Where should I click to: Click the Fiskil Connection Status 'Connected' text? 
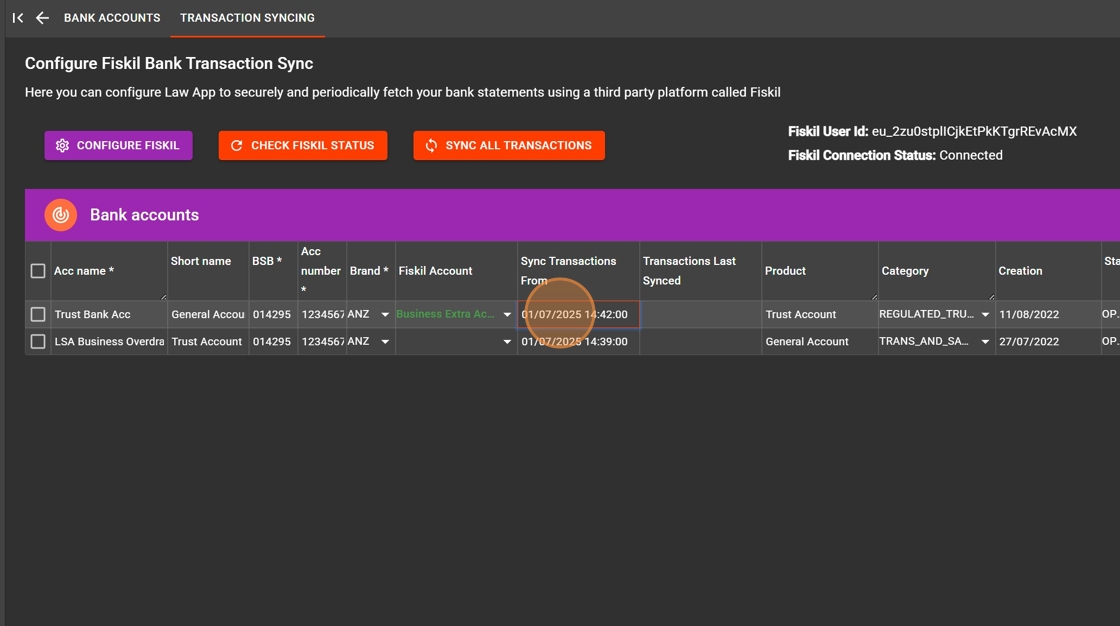971,155
